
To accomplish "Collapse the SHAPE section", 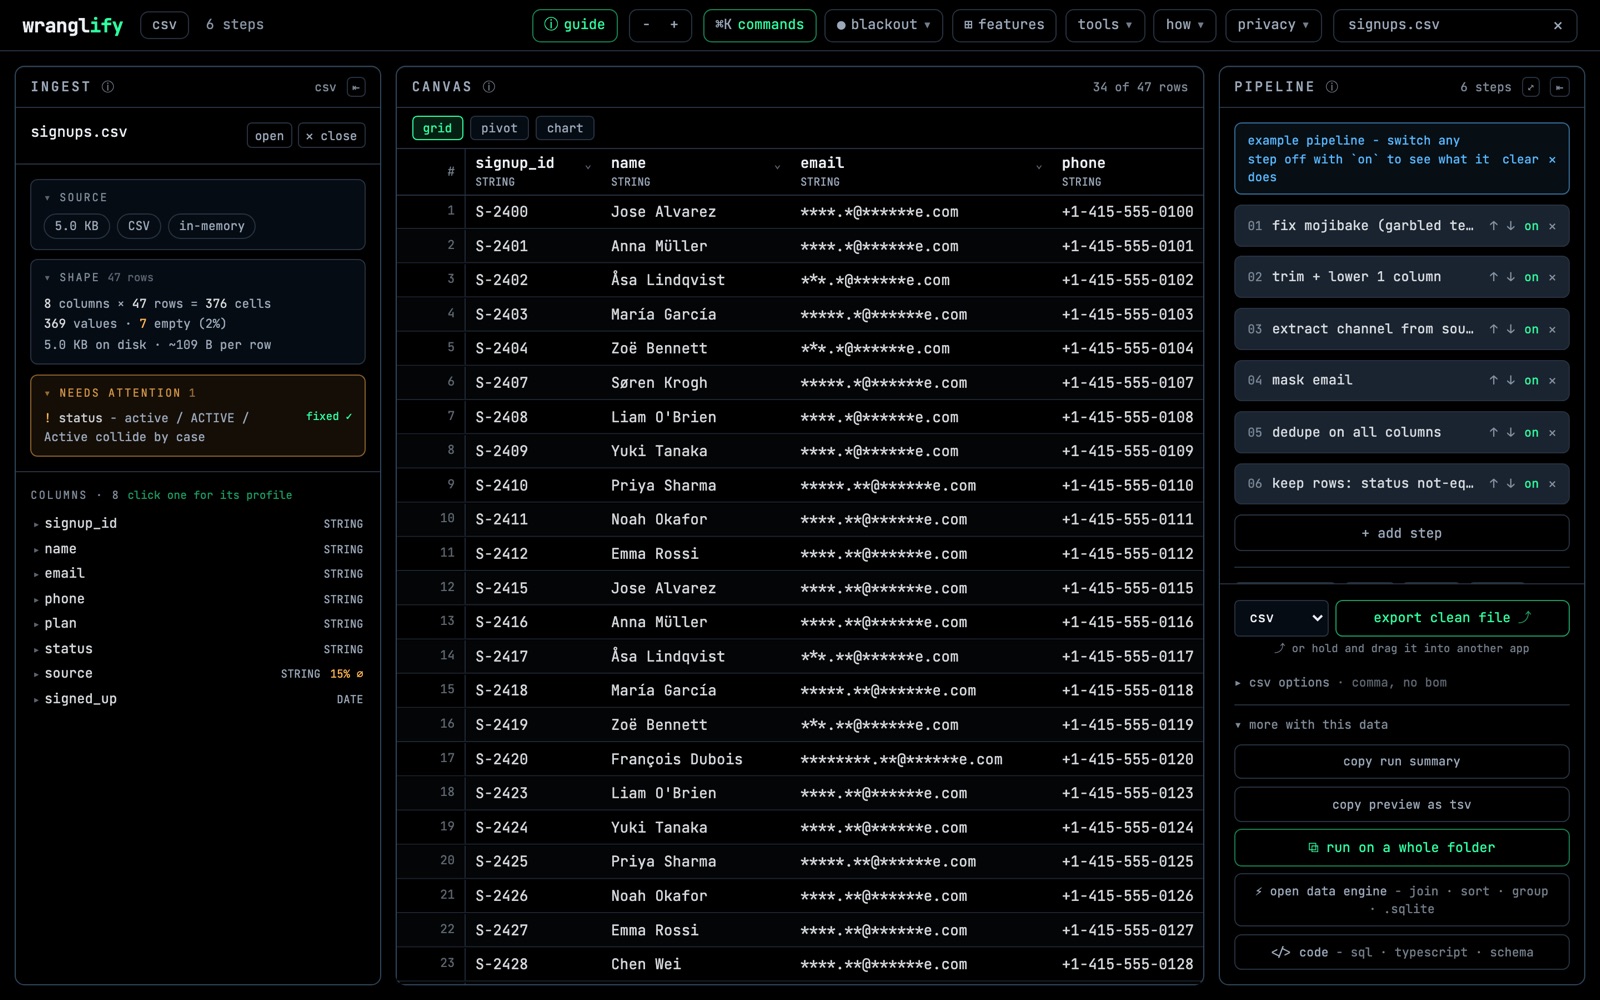I will point(98,278).
